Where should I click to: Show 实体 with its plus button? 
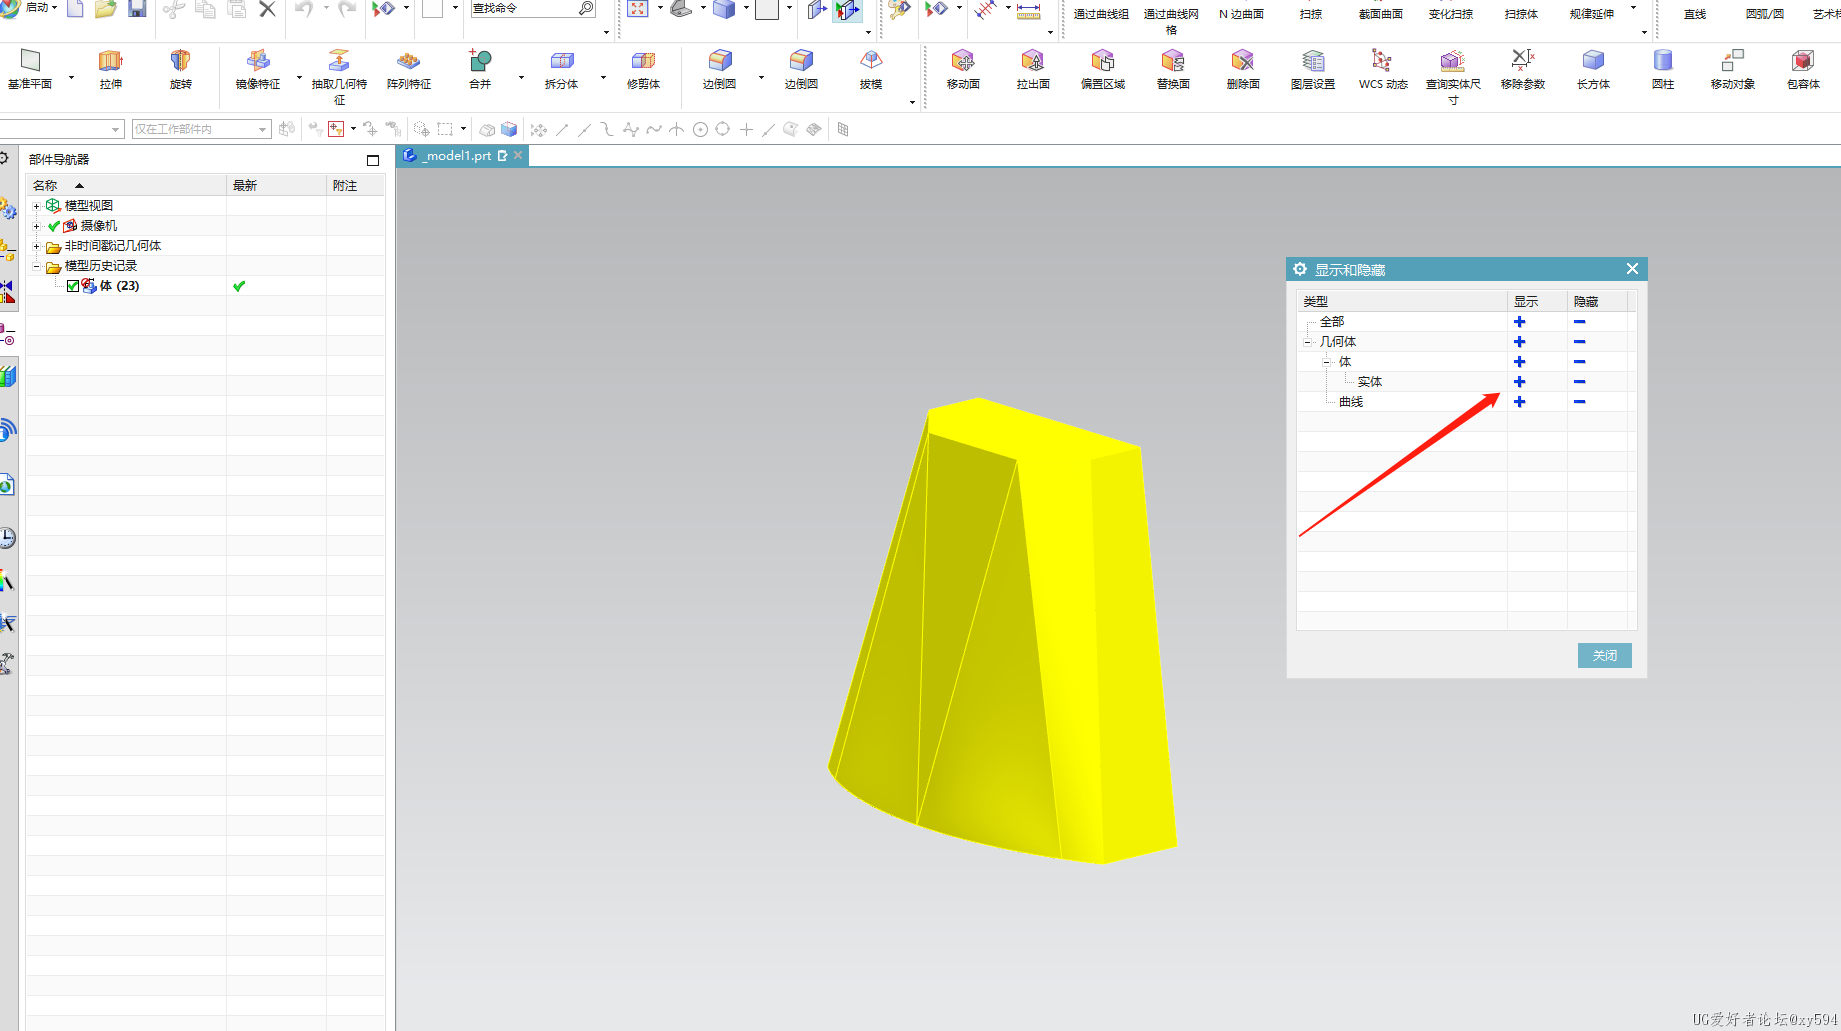pyautogui.click(x=1519, y=382)
